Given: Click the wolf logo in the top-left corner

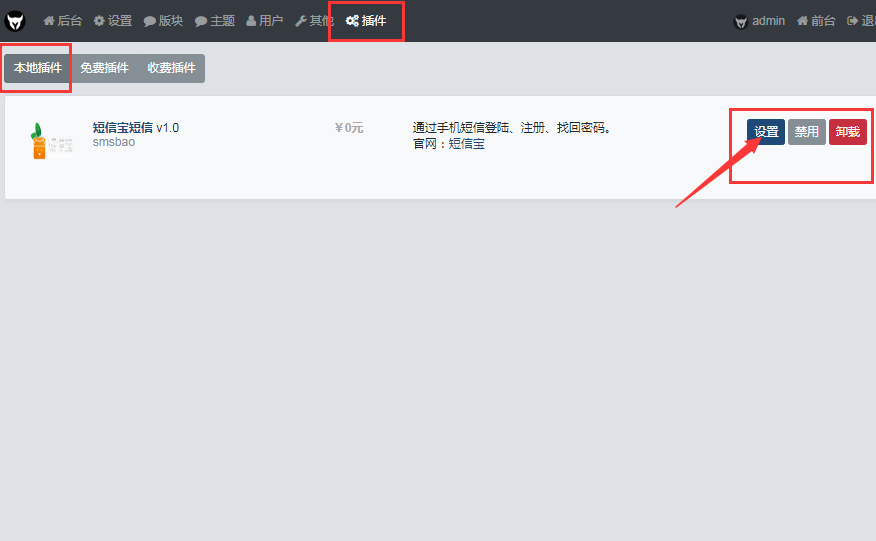Looking at the screenshot, I should click(15, 21).
